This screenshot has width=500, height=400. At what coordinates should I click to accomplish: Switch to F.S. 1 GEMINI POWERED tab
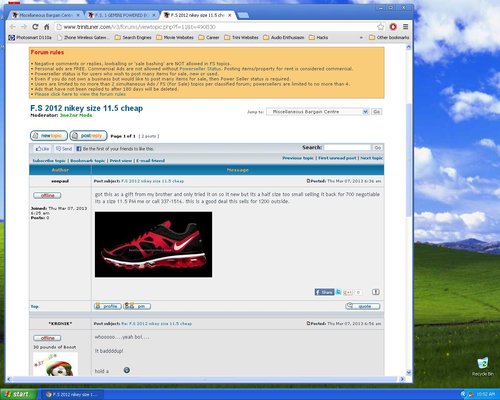pyautogui.click(x=121, y=15)
